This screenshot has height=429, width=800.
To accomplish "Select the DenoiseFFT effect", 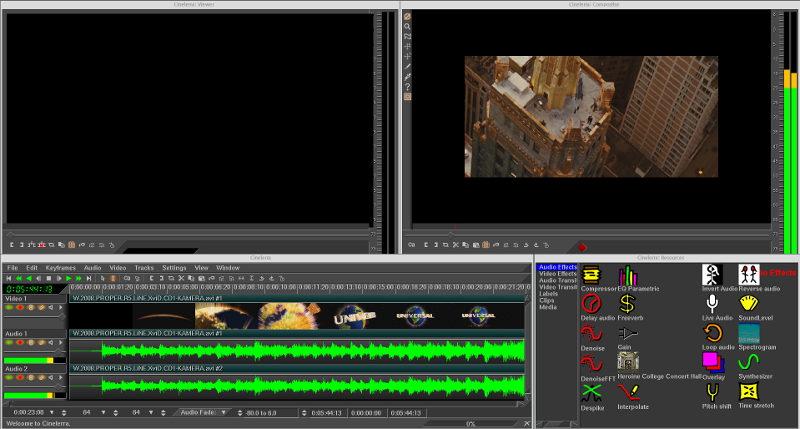I will pyautogui.click(x=591, y=364).
